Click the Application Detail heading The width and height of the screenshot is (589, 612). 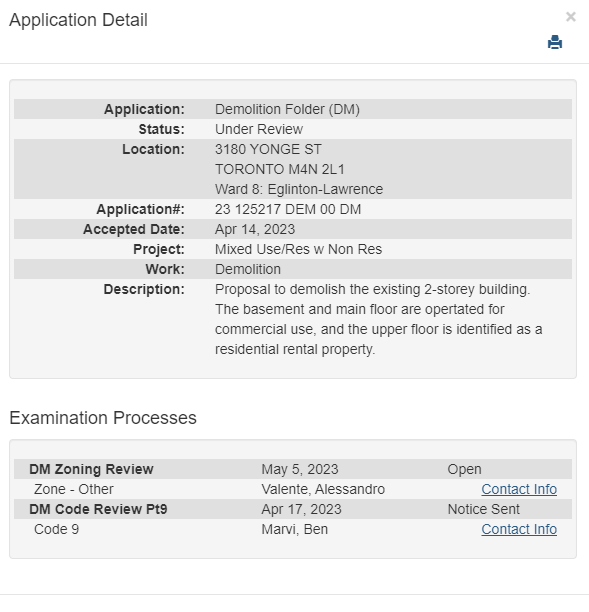coord(78,20)
